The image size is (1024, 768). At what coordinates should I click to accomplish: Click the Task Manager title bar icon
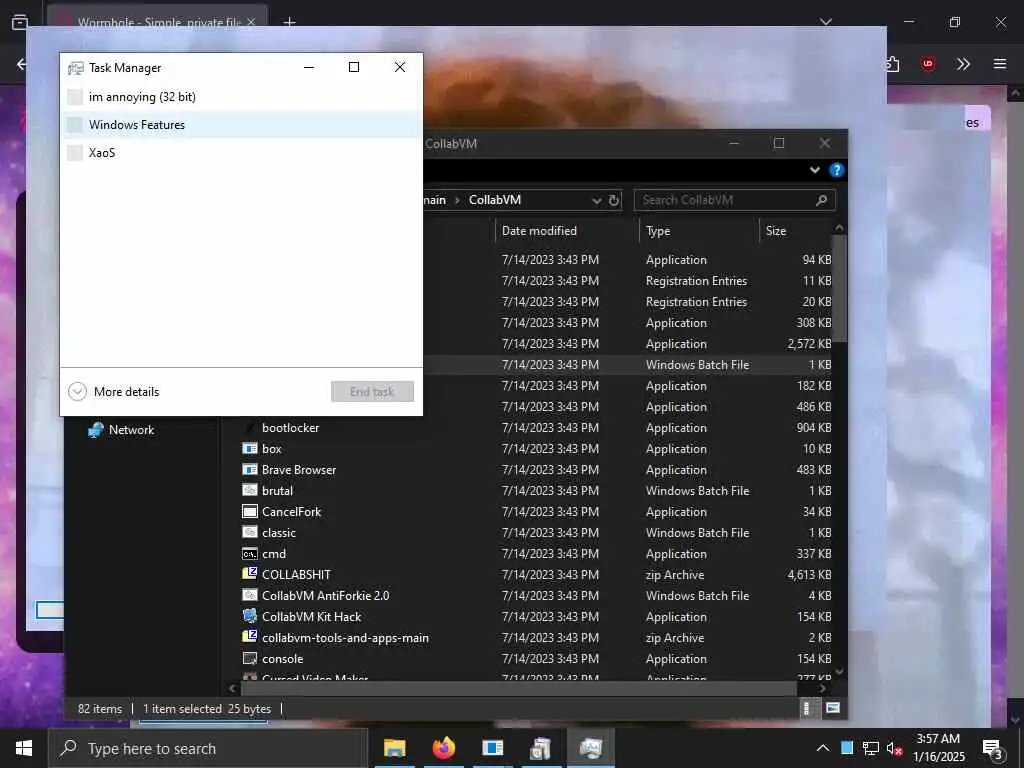click(x=76, y=68)
